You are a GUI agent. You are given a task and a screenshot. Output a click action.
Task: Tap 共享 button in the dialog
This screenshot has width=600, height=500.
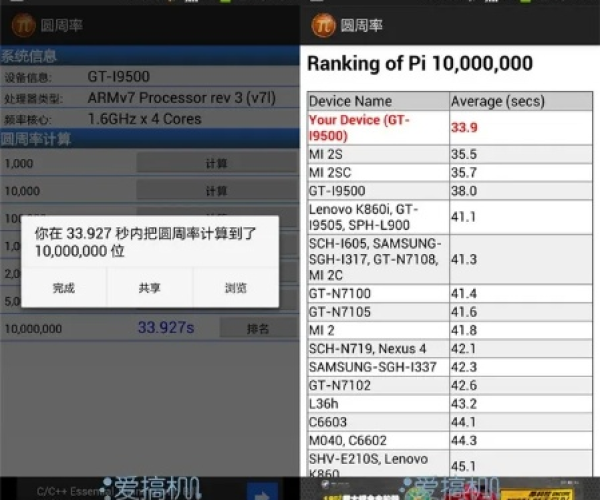coord(150,288)
